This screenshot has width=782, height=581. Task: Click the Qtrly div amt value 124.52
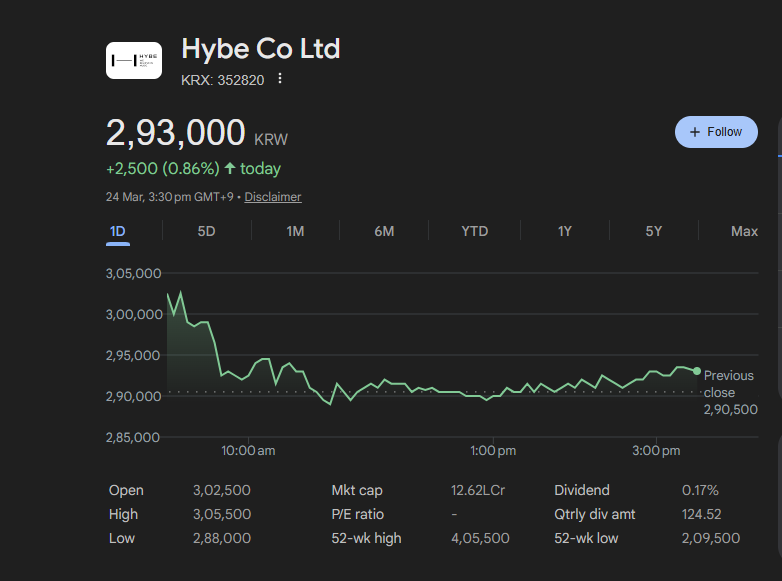[x=701, y=514]
